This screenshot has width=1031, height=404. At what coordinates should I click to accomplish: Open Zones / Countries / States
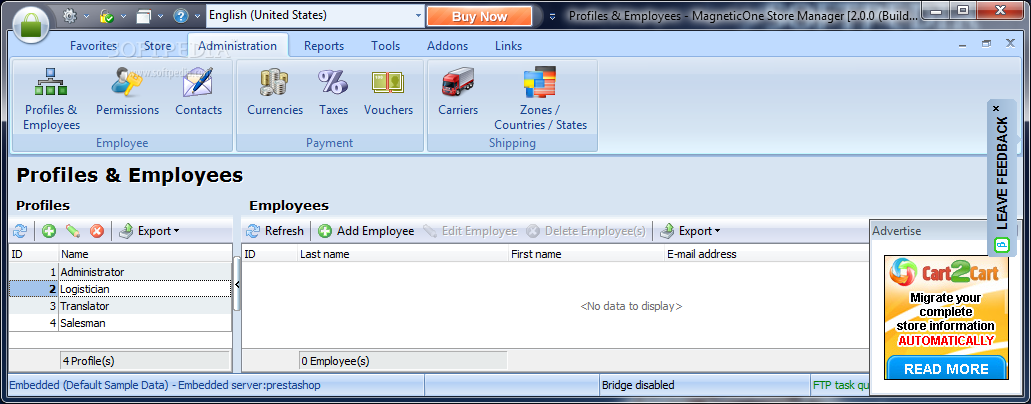tap(540, 99)
